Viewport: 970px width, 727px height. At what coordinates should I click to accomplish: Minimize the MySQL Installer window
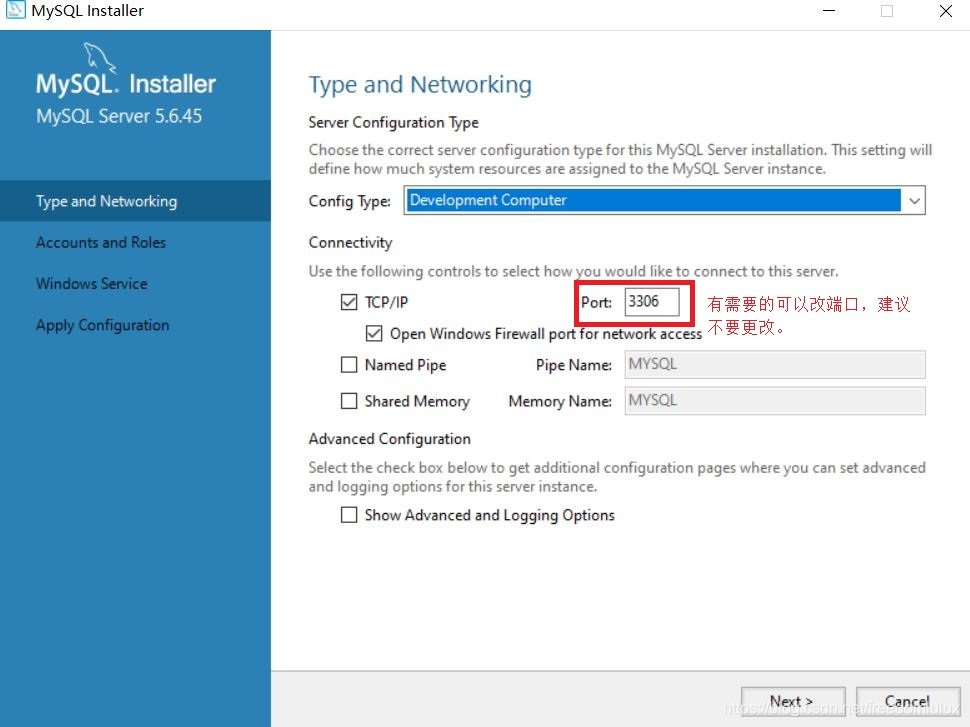pyautogui.click(x=829, y=11)
